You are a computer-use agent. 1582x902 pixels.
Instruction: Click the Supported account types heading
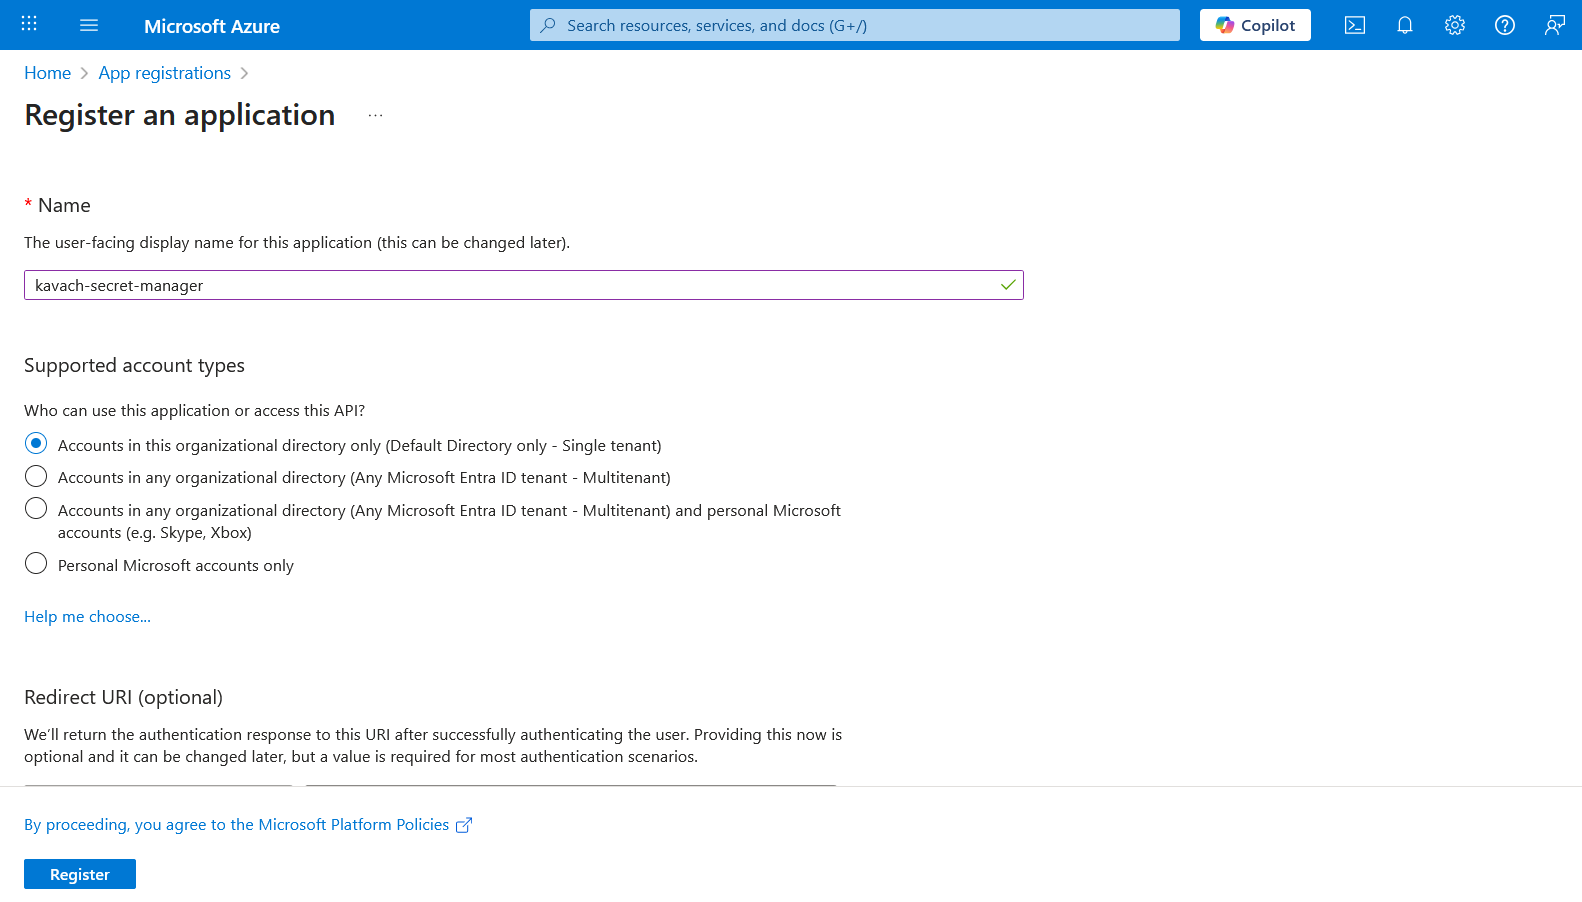(134, 365)
